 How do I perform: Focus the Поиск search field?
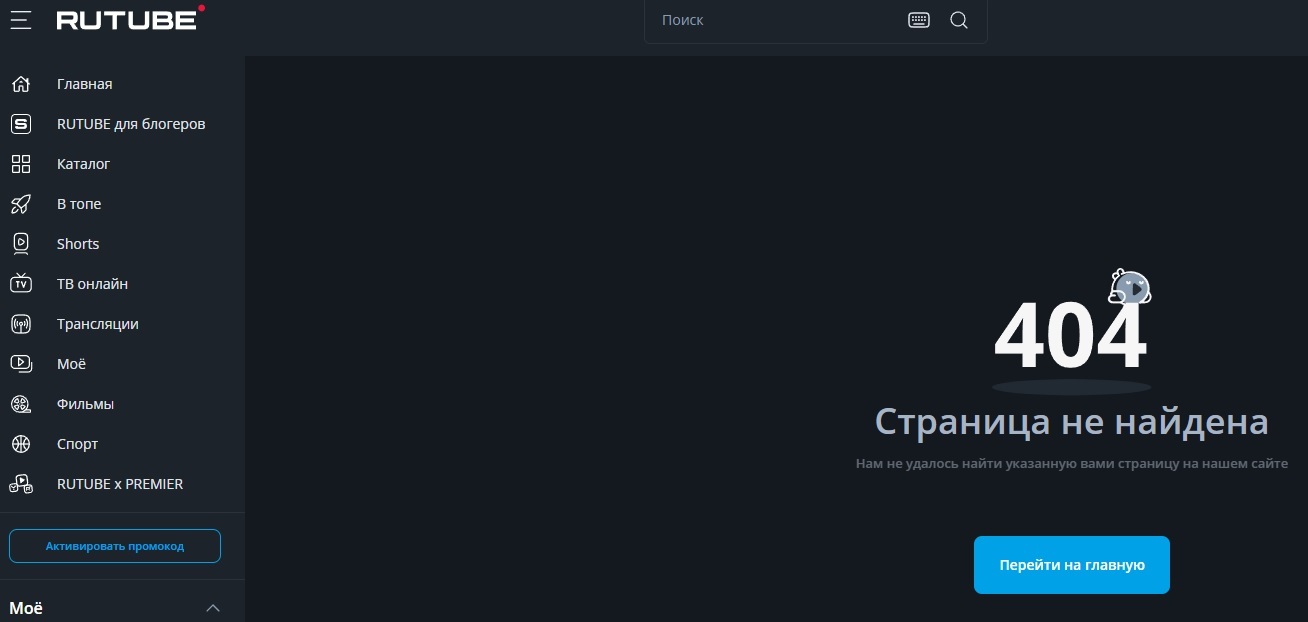(775, 20)
